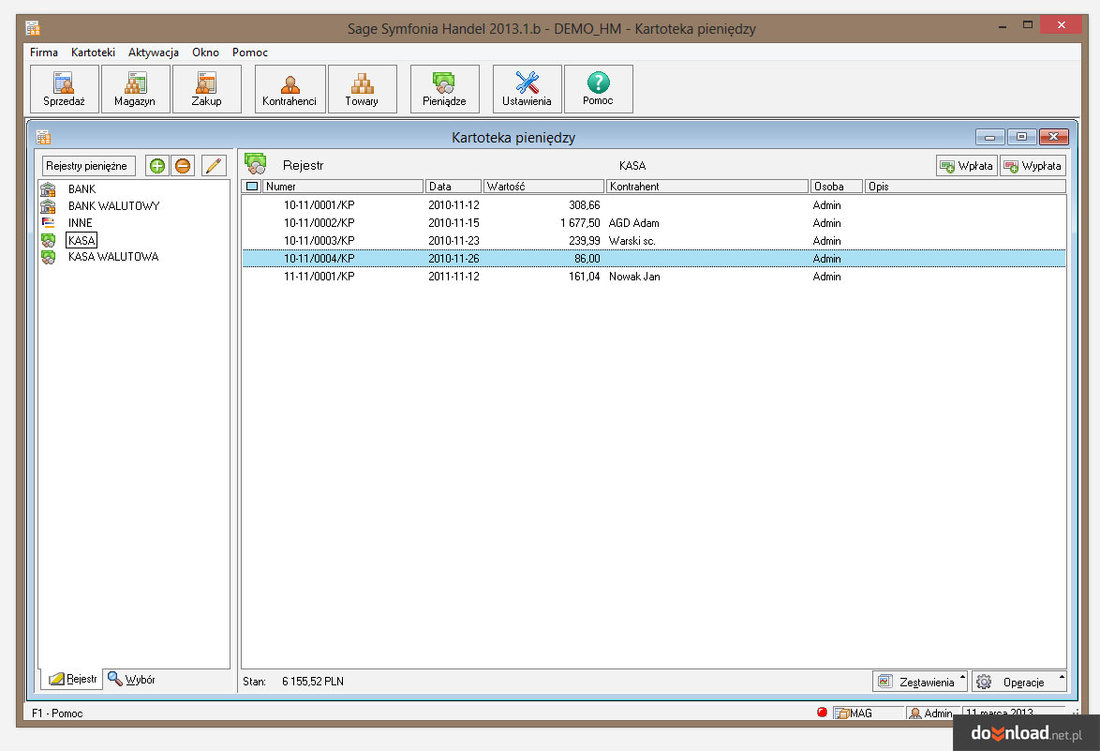Sort by the Wartość column header

[x=544, y=187]
